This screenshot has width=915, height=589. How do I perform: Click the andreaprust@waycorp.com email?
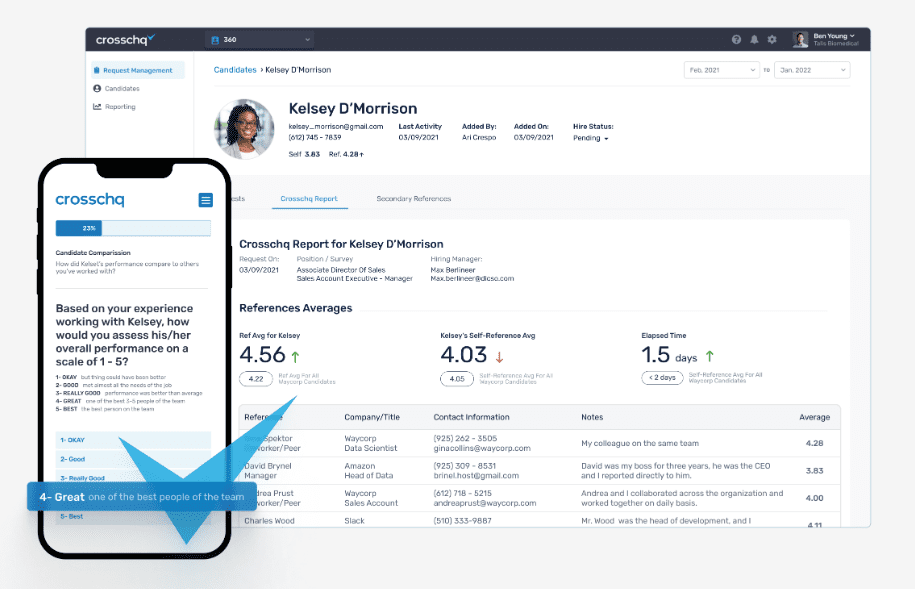[484, 503]
